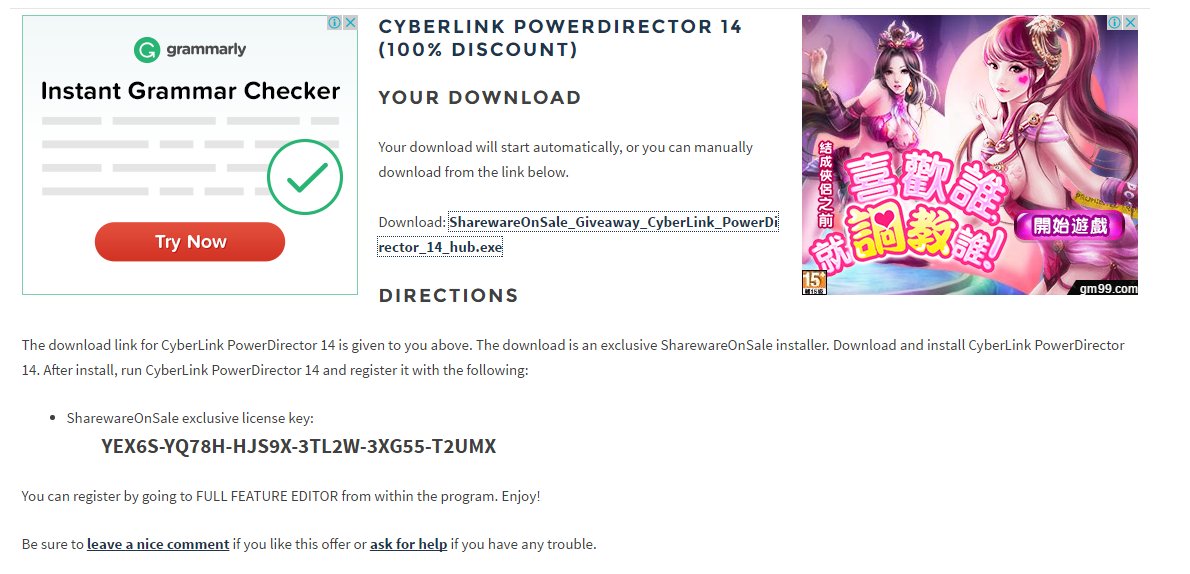Click the green checkmark circle graphic

click(x=305, y=178)
